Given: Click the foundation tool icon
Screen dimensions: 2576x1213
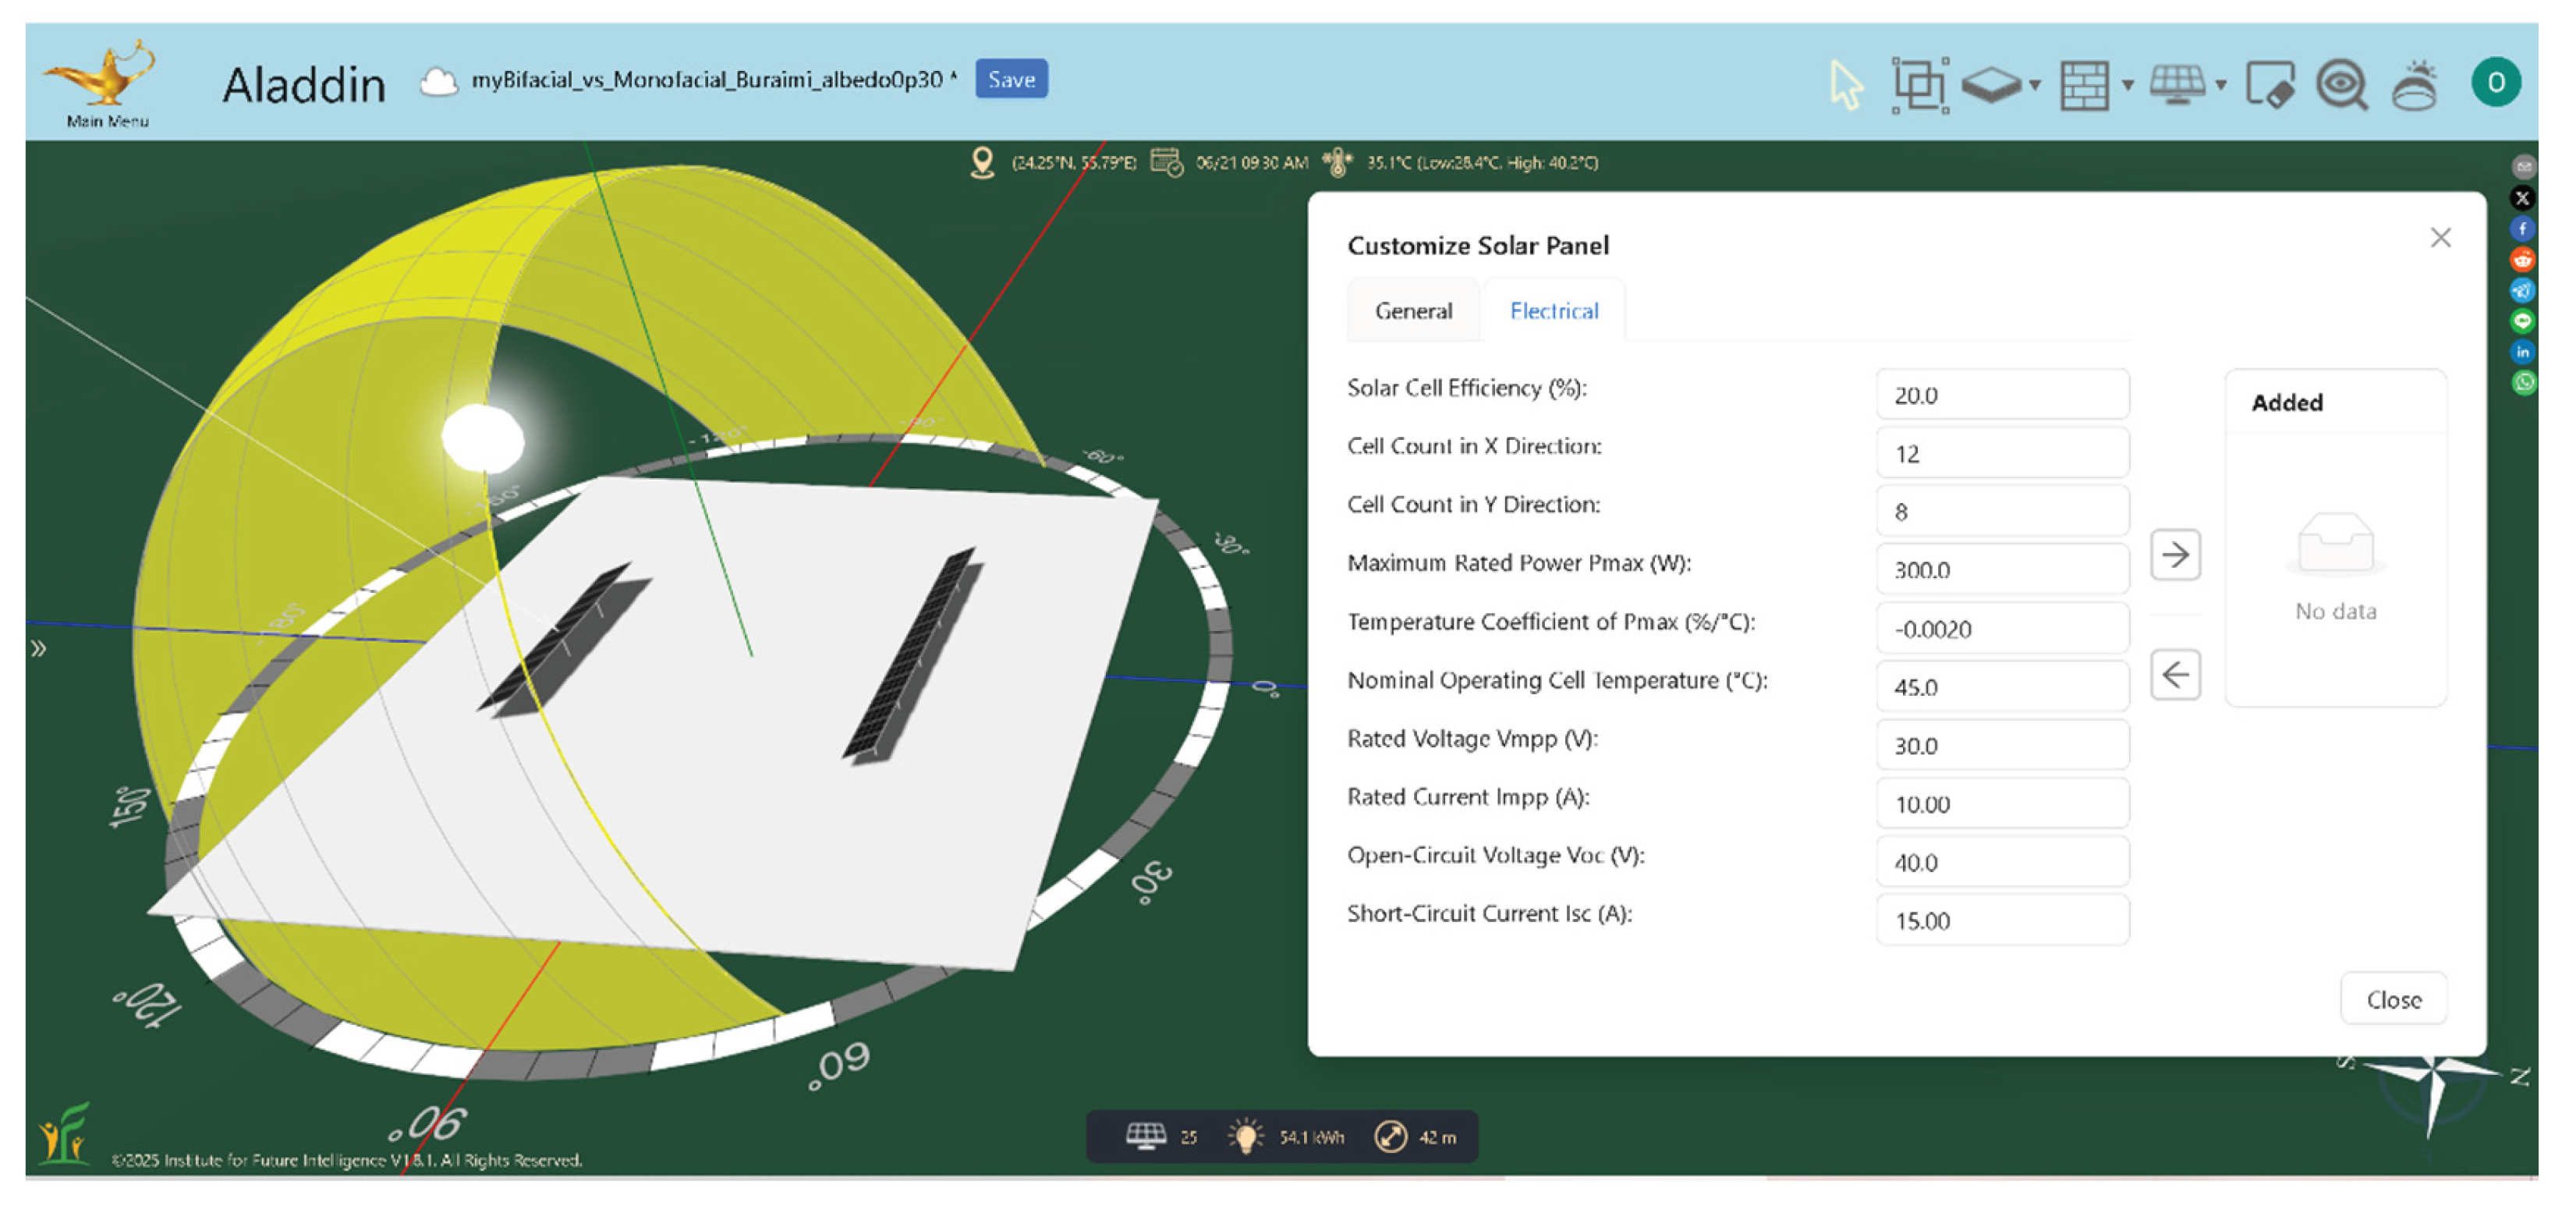Looking at the screenshot, I should coord(1991,84).
